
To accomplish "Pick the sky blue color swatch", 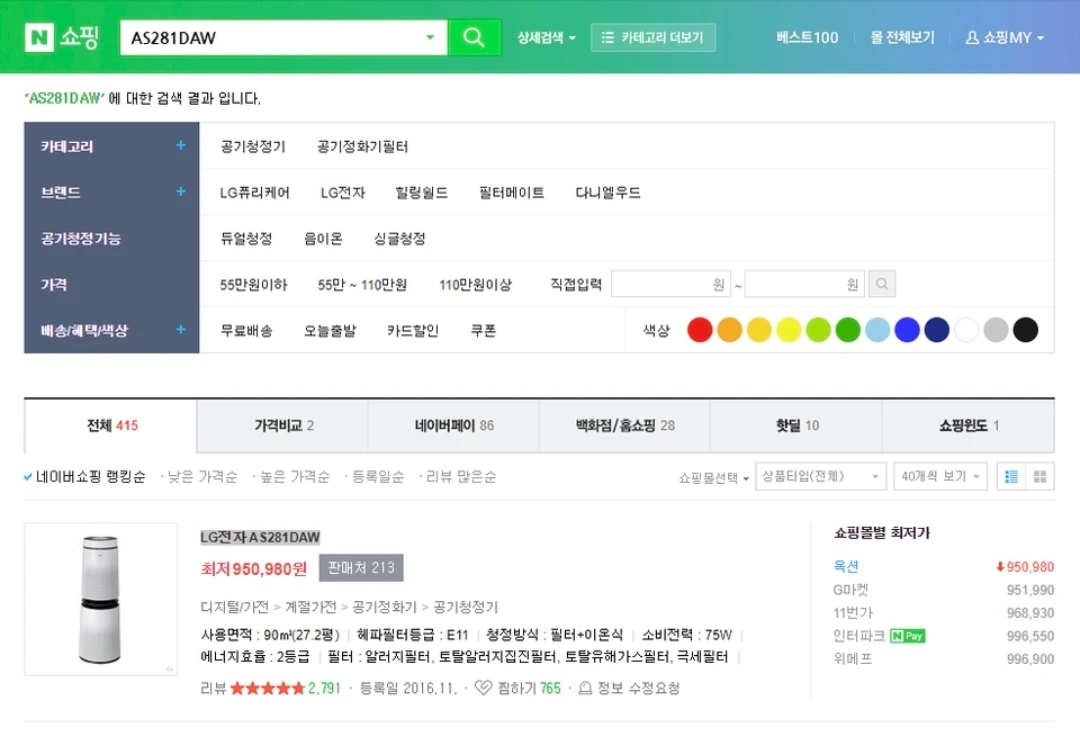I will (x=878, y=330).
